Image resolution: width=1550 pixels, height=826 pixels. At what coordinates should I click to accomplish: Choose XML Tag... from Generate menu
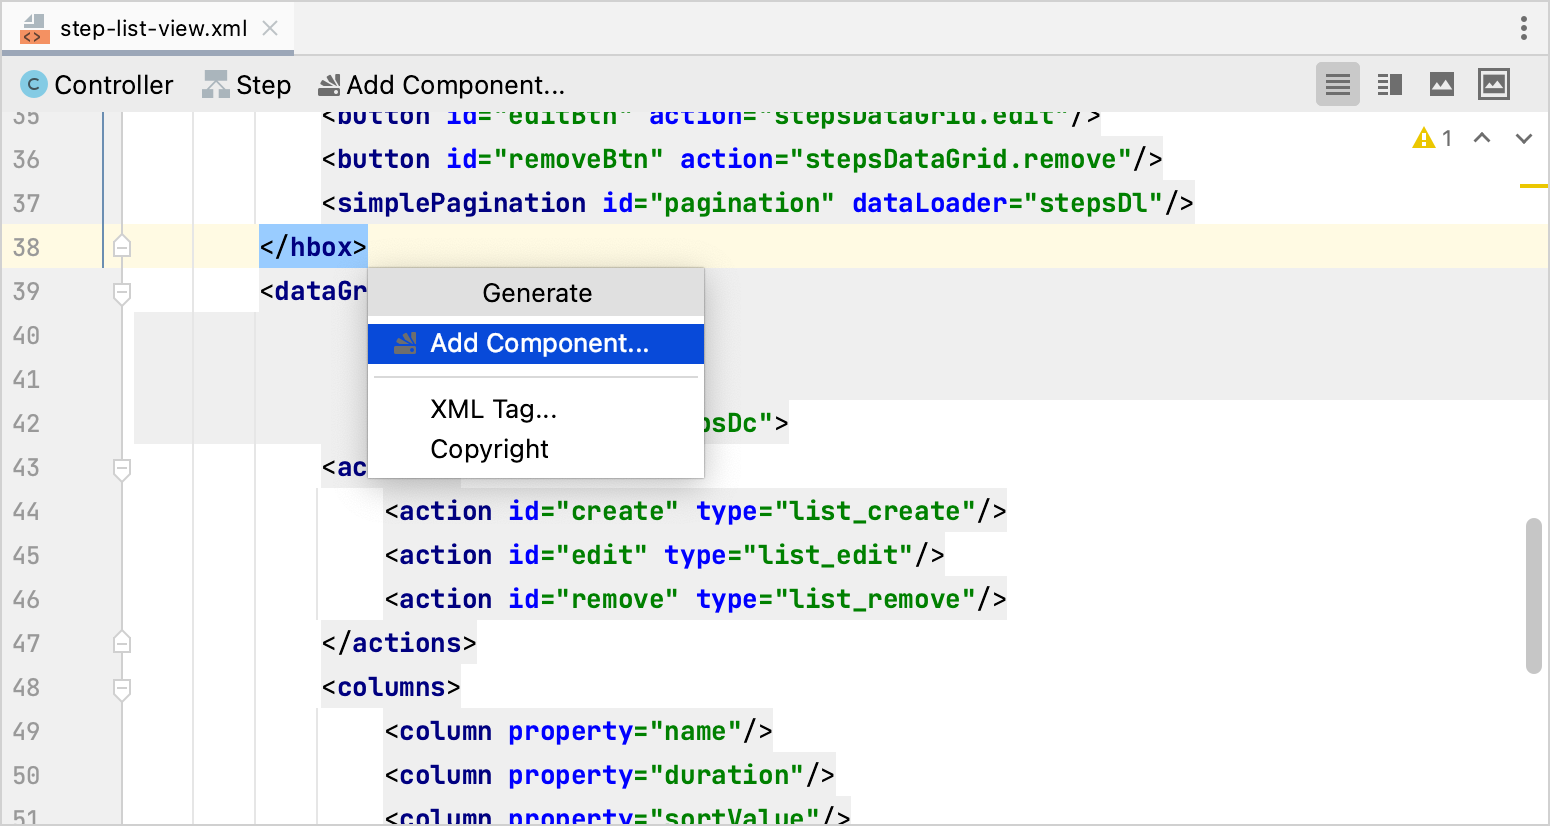coord(493,409)
